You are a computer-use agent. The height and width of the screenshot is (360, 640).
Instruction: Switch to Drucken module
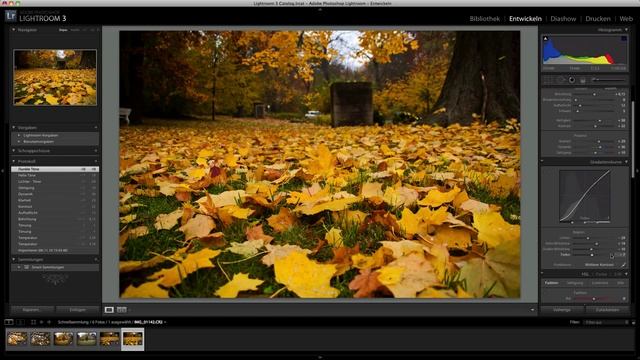(x=598, y=19)
